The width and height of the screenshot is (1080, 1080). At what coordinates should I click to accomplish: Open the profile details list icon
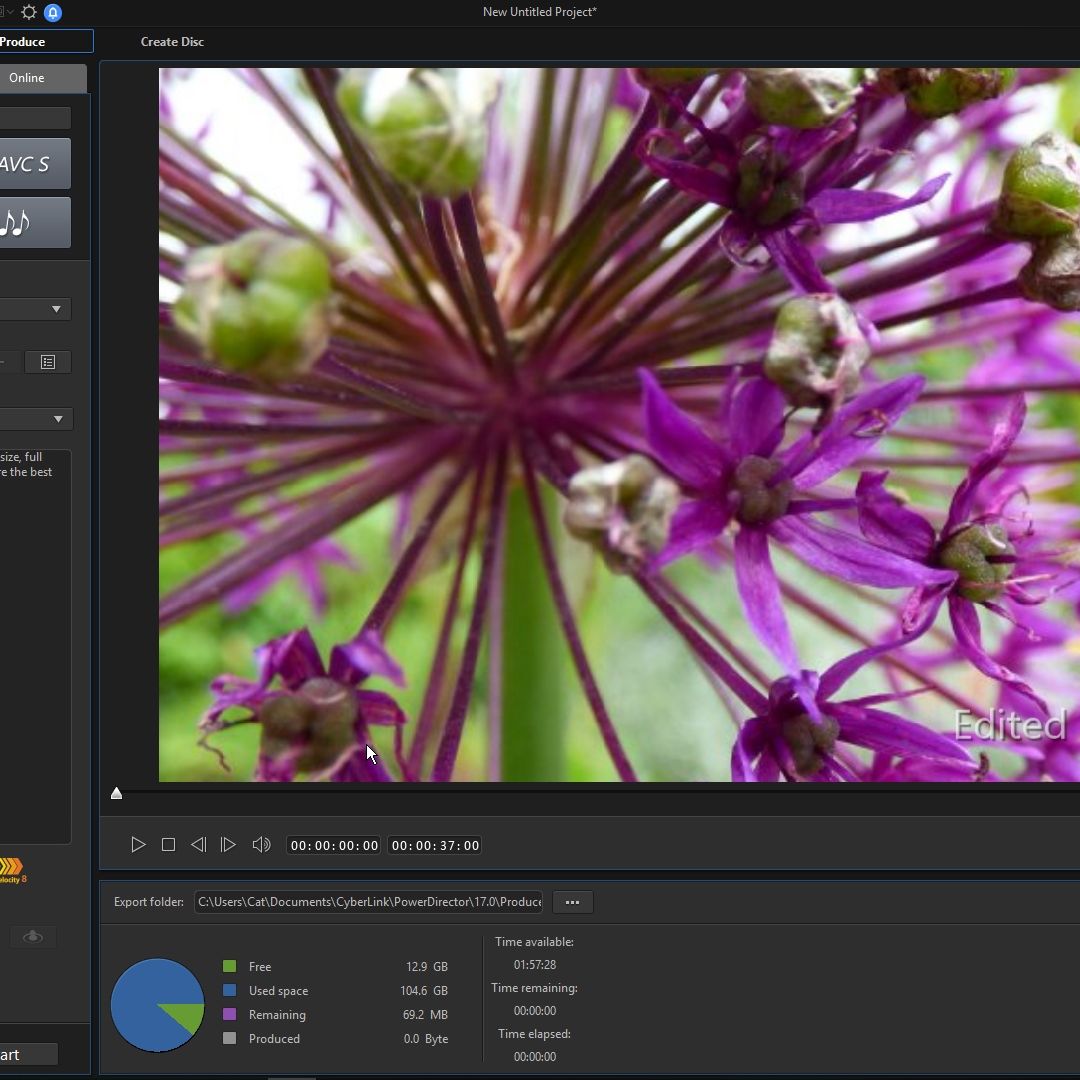click(x=48, y=362)
